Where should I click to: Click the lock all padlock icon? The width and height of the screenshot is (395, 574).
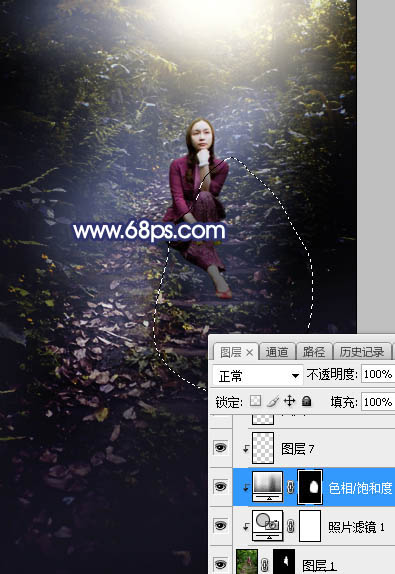[306, 401]
